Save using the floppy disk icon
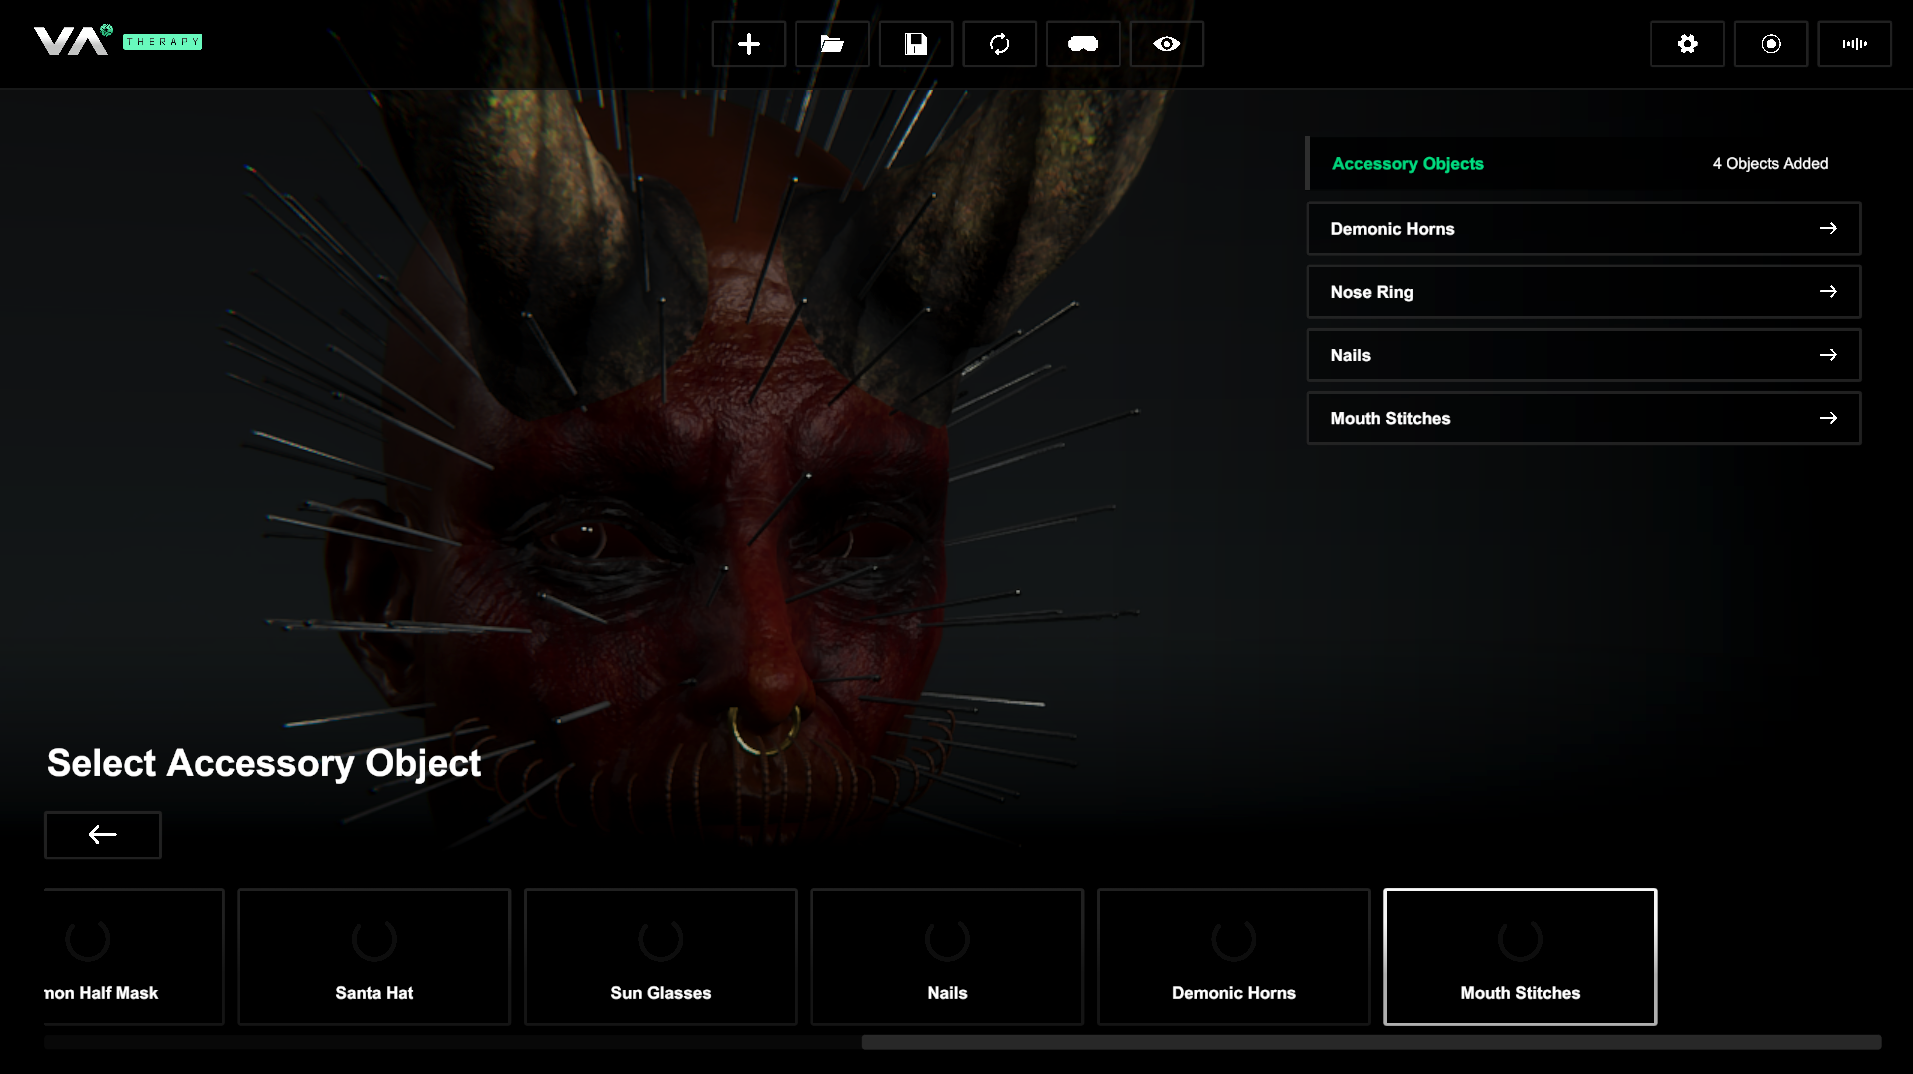 point(915,44)
